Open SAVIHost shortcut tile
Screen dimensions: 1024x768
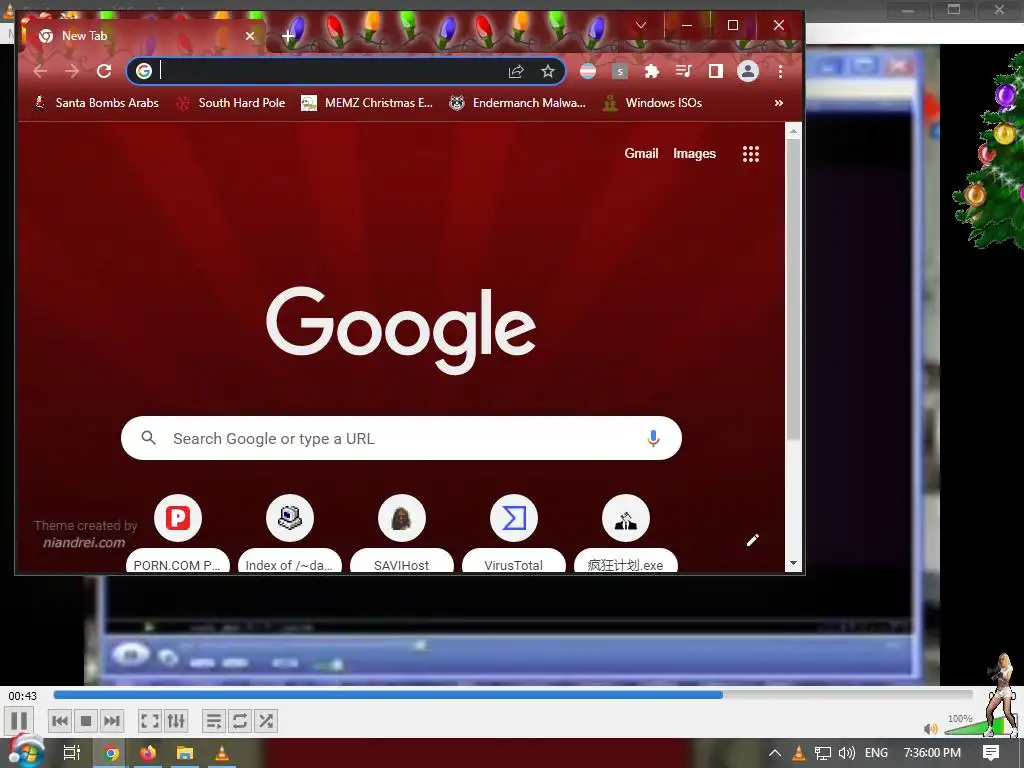[402, 533]
